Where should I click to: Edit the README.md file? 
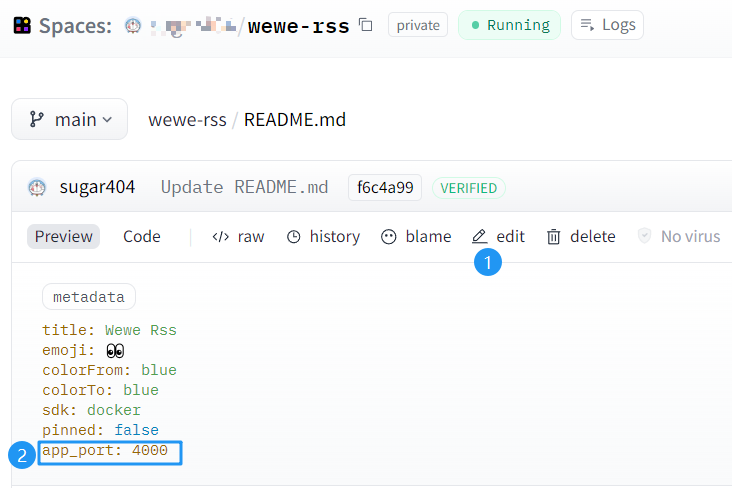tap(498, 236)
